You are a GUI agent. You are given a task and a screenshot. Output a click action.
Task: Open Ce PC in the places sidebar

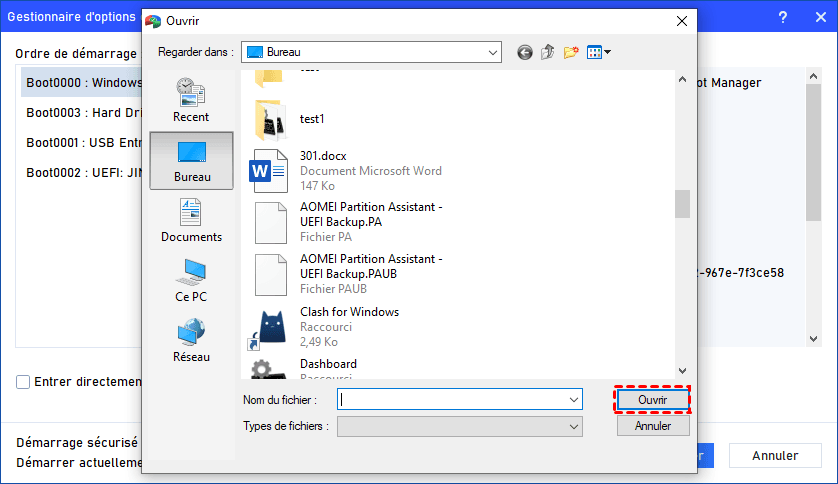(x=191, y=280)
